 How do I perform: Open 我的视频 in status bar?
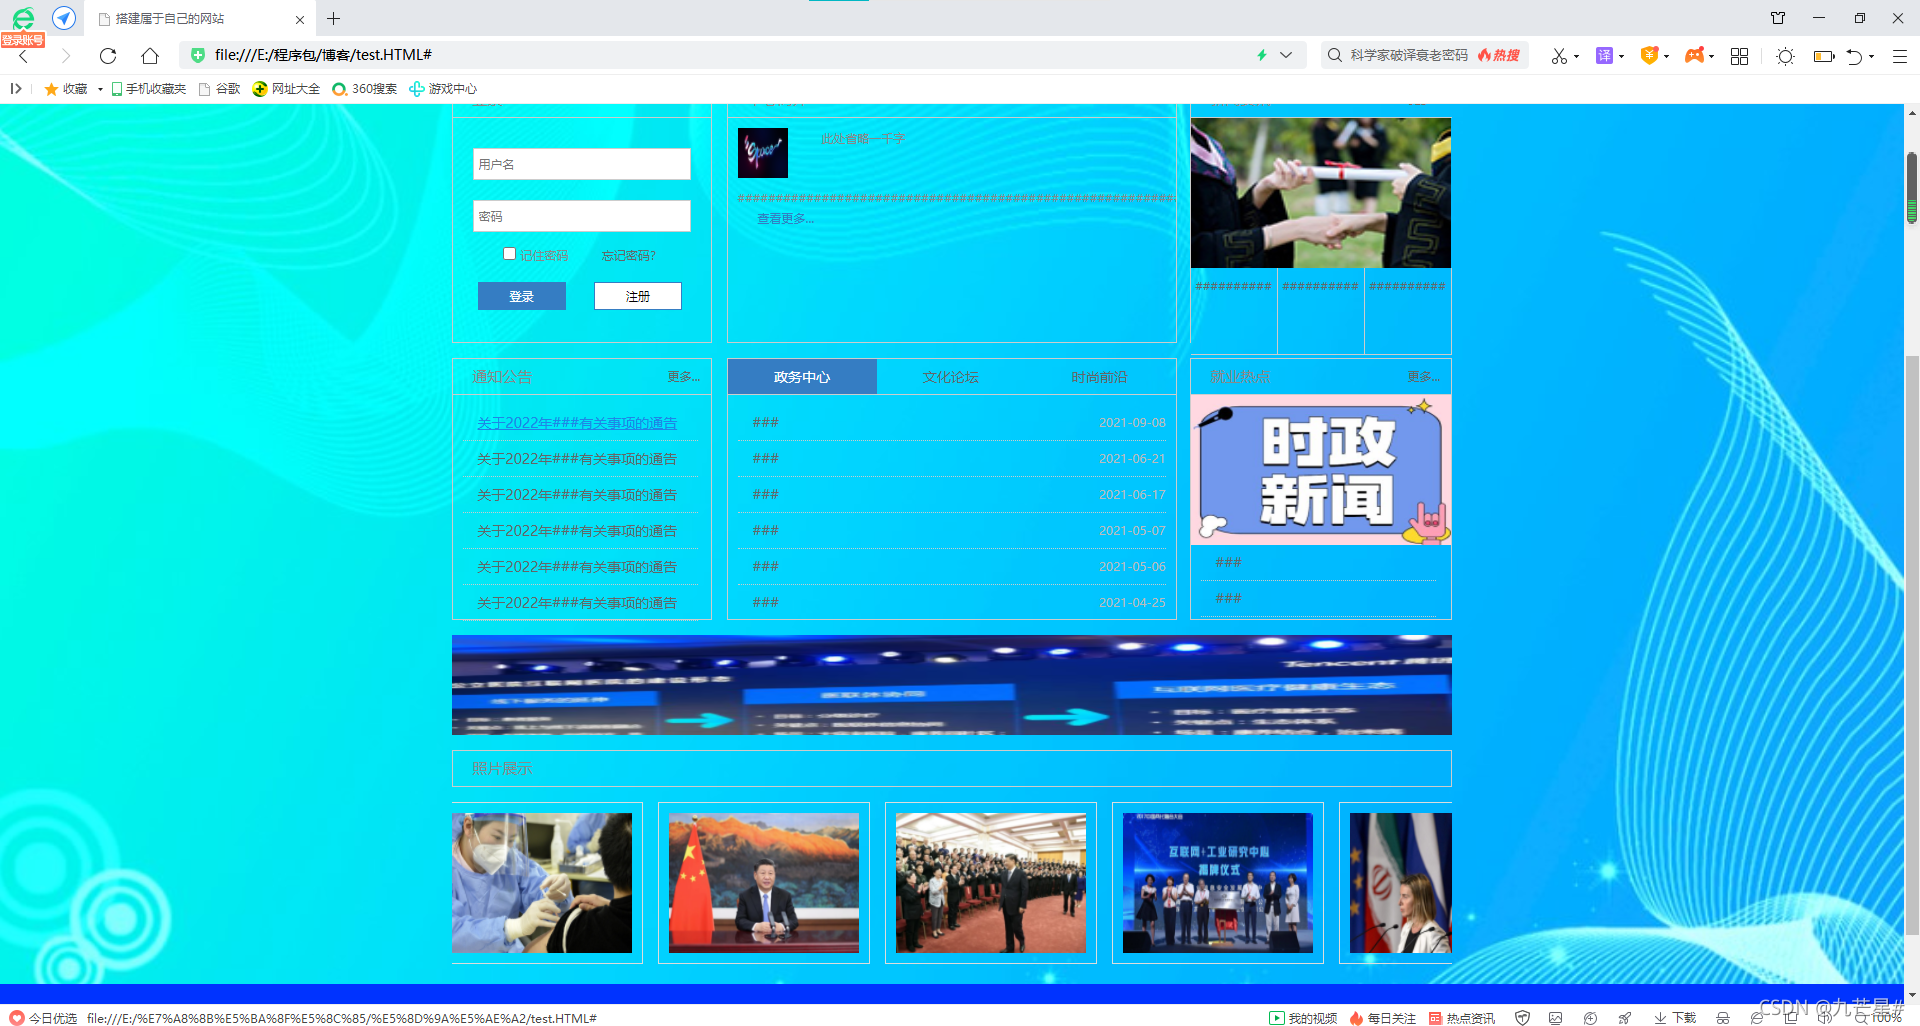point(1303,1018)
